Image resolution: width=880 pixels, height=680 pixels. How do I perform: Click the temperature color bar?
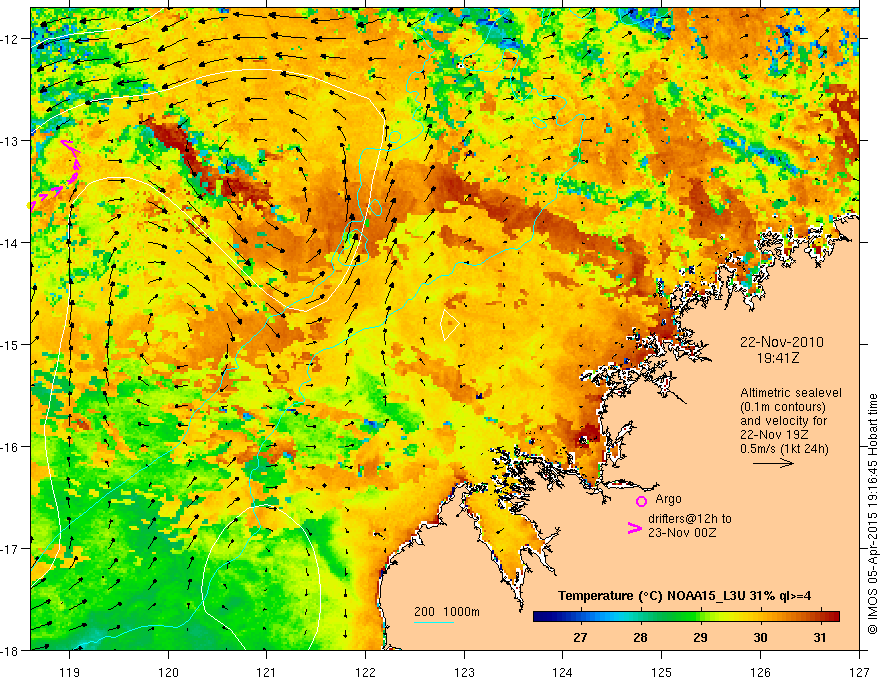[686, 617]
